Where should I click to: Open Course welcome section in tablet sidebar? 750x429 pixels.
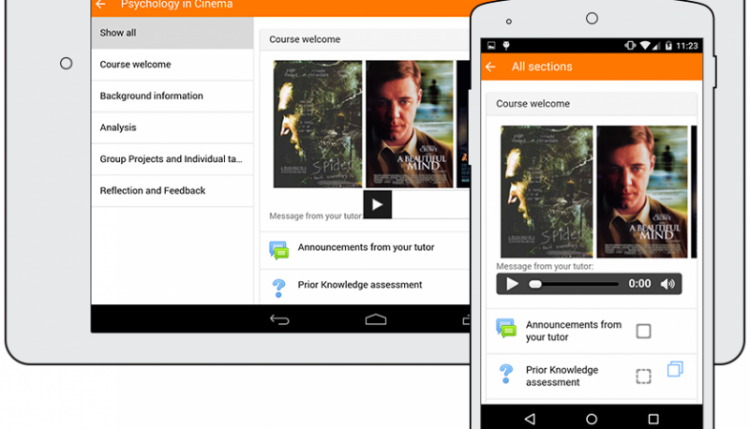(172, 64)
